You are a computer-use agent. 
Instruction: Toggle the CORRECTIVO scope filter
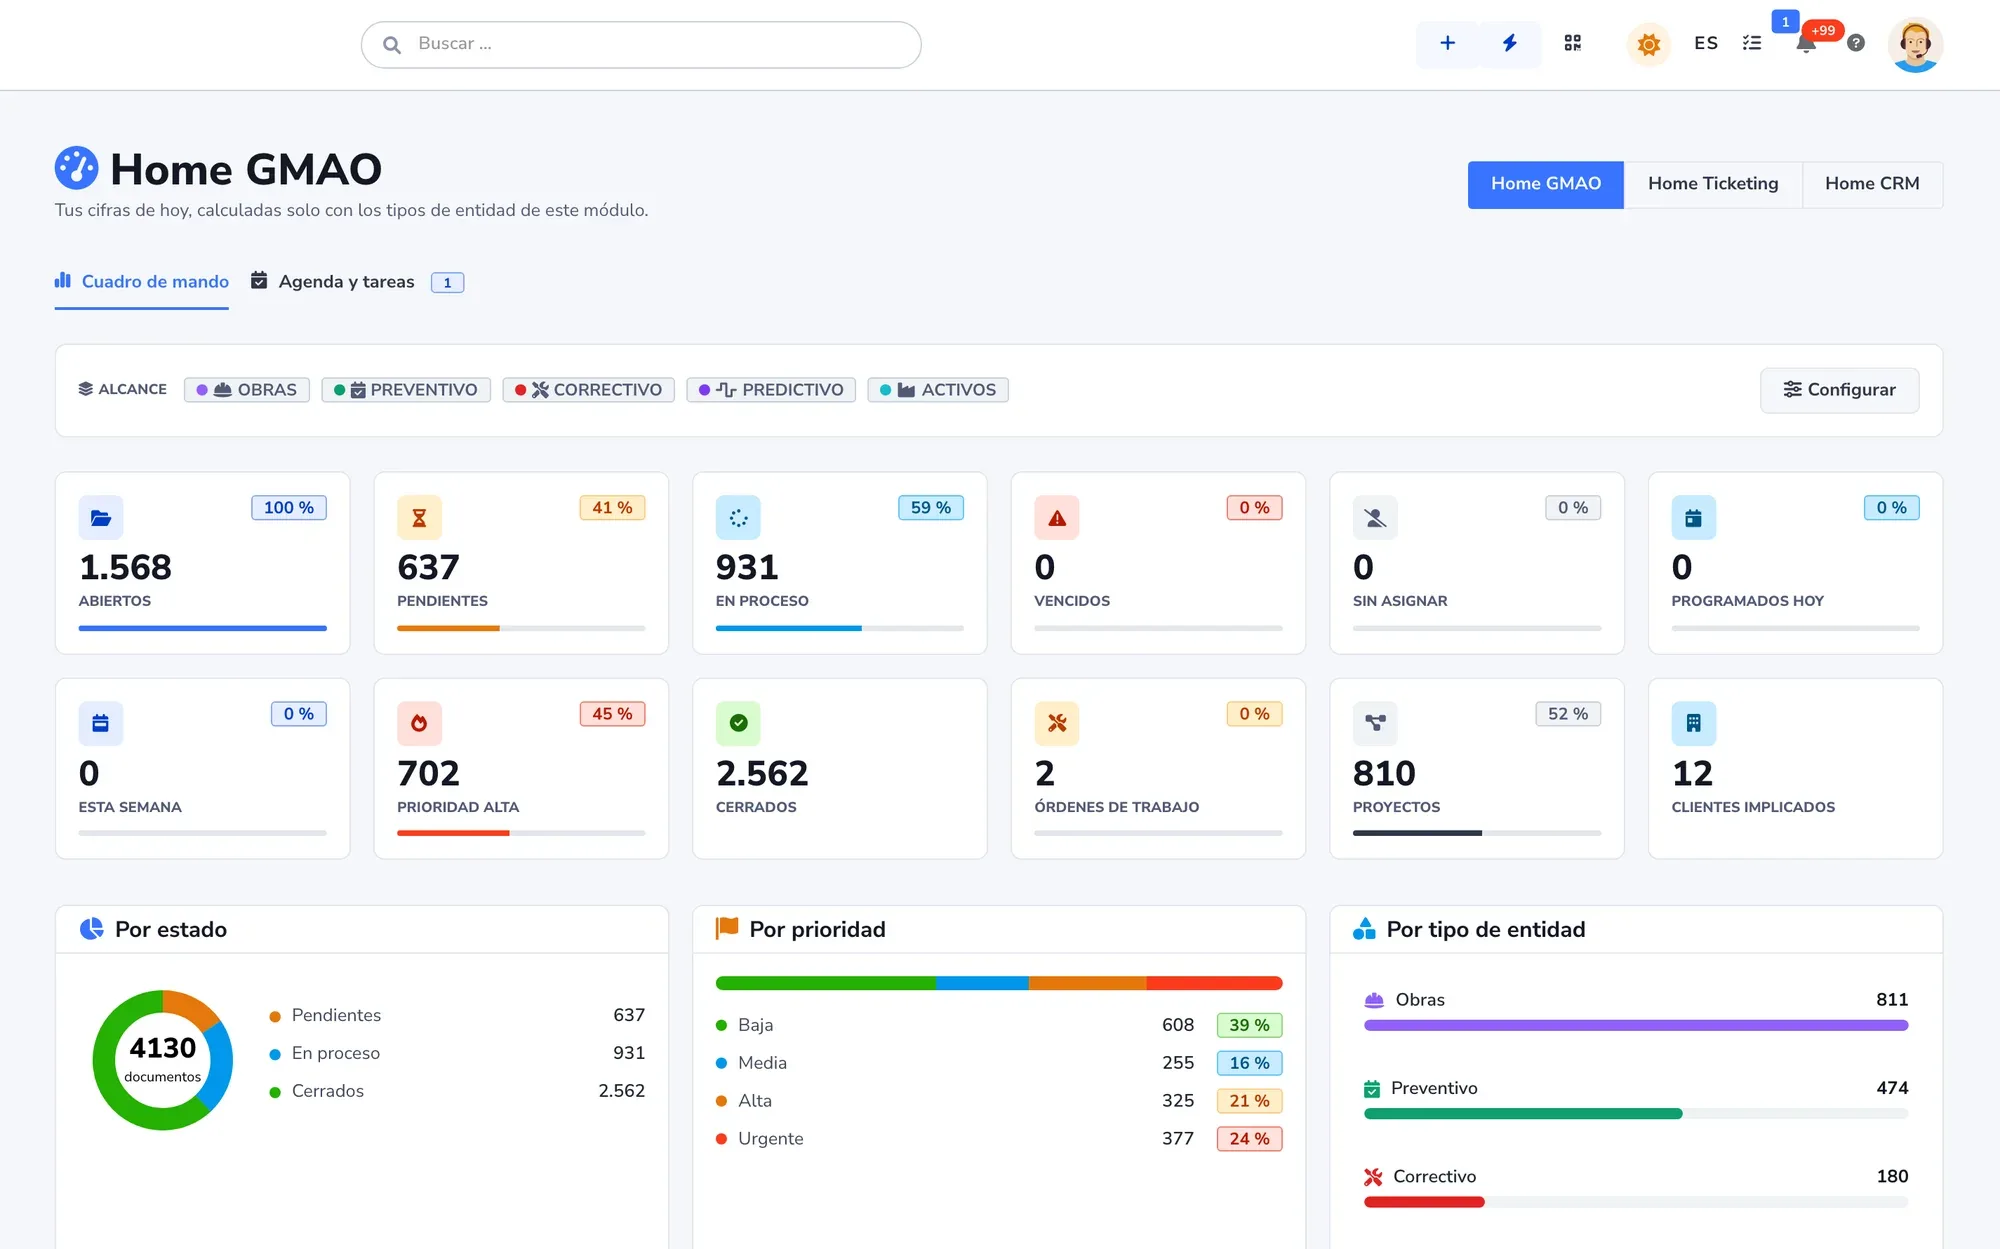pos(588,390)
